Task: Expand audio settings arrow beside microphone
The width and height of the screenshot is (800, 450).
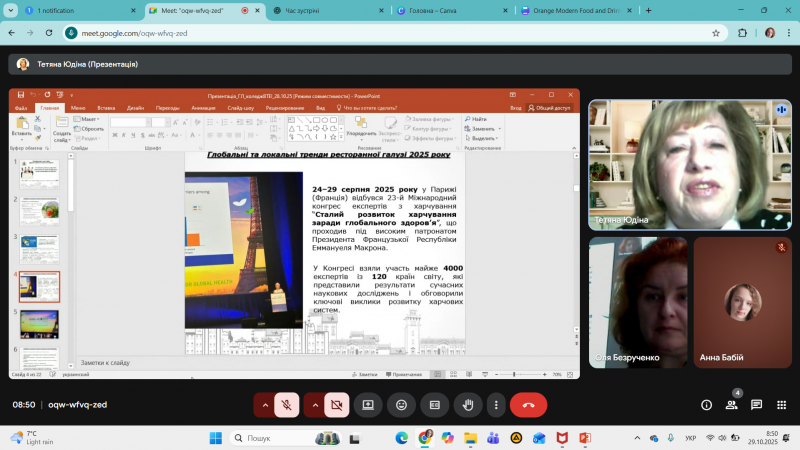Action: point(263,404)
